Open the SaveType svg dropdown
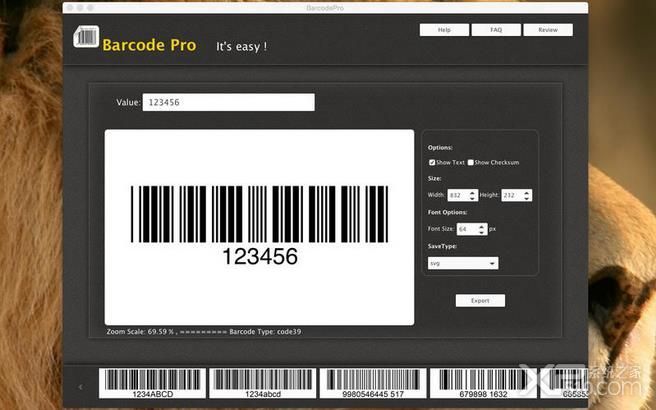The image size is (656, 410). point(463,263)
